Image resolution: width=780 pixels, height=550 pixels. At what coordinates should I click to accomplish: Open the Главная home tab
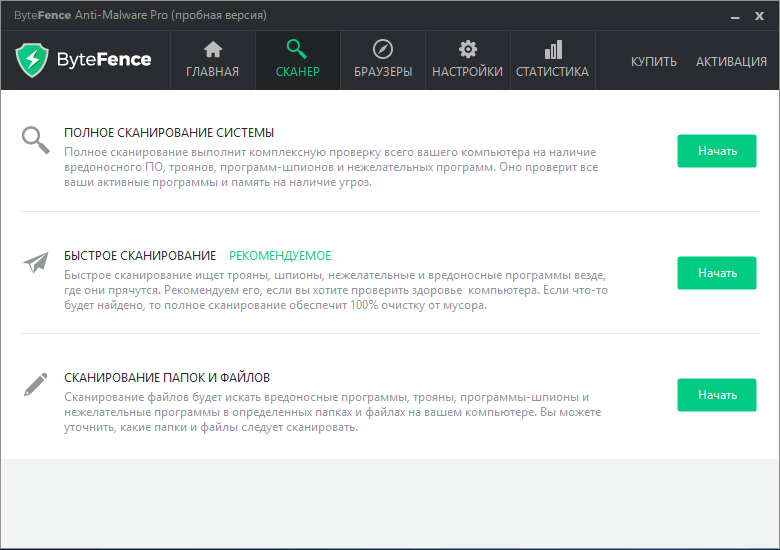tap(213, 60)
